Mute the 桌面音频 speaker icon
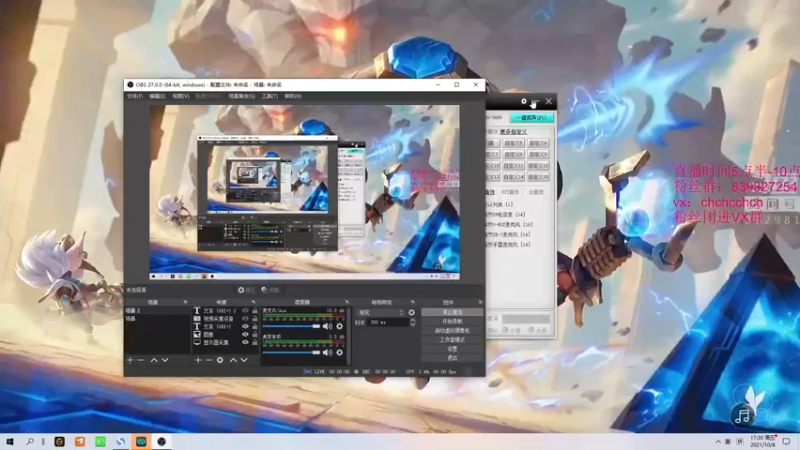This screenshot has width=800, height=450. (328, 353)
